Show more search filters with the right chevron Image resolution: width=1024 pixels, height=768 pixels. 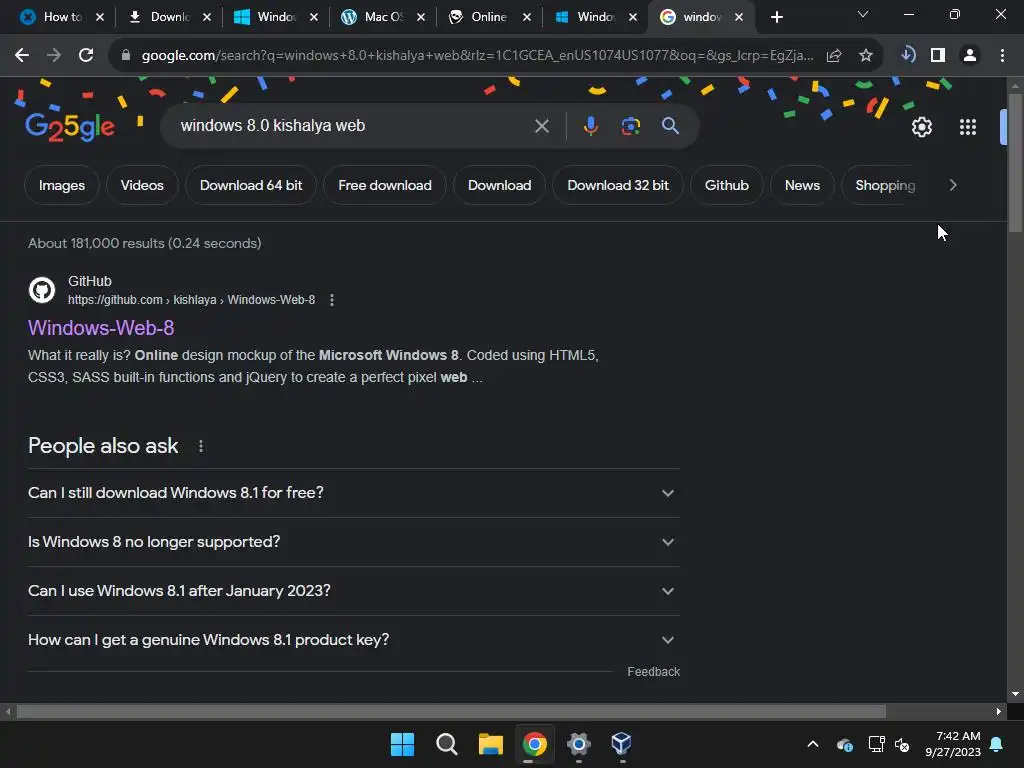click(953, 185)
